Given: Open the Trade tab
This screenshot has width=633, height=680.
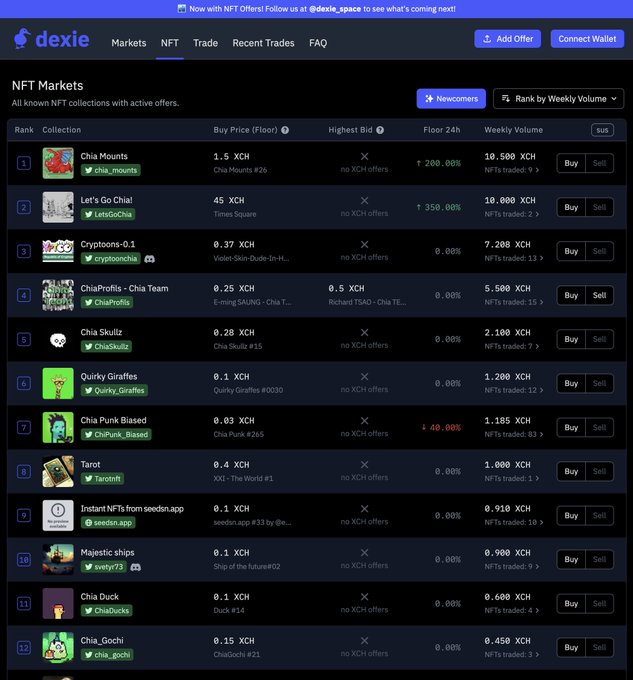Looking at the screenshot, I should [206, 43].
